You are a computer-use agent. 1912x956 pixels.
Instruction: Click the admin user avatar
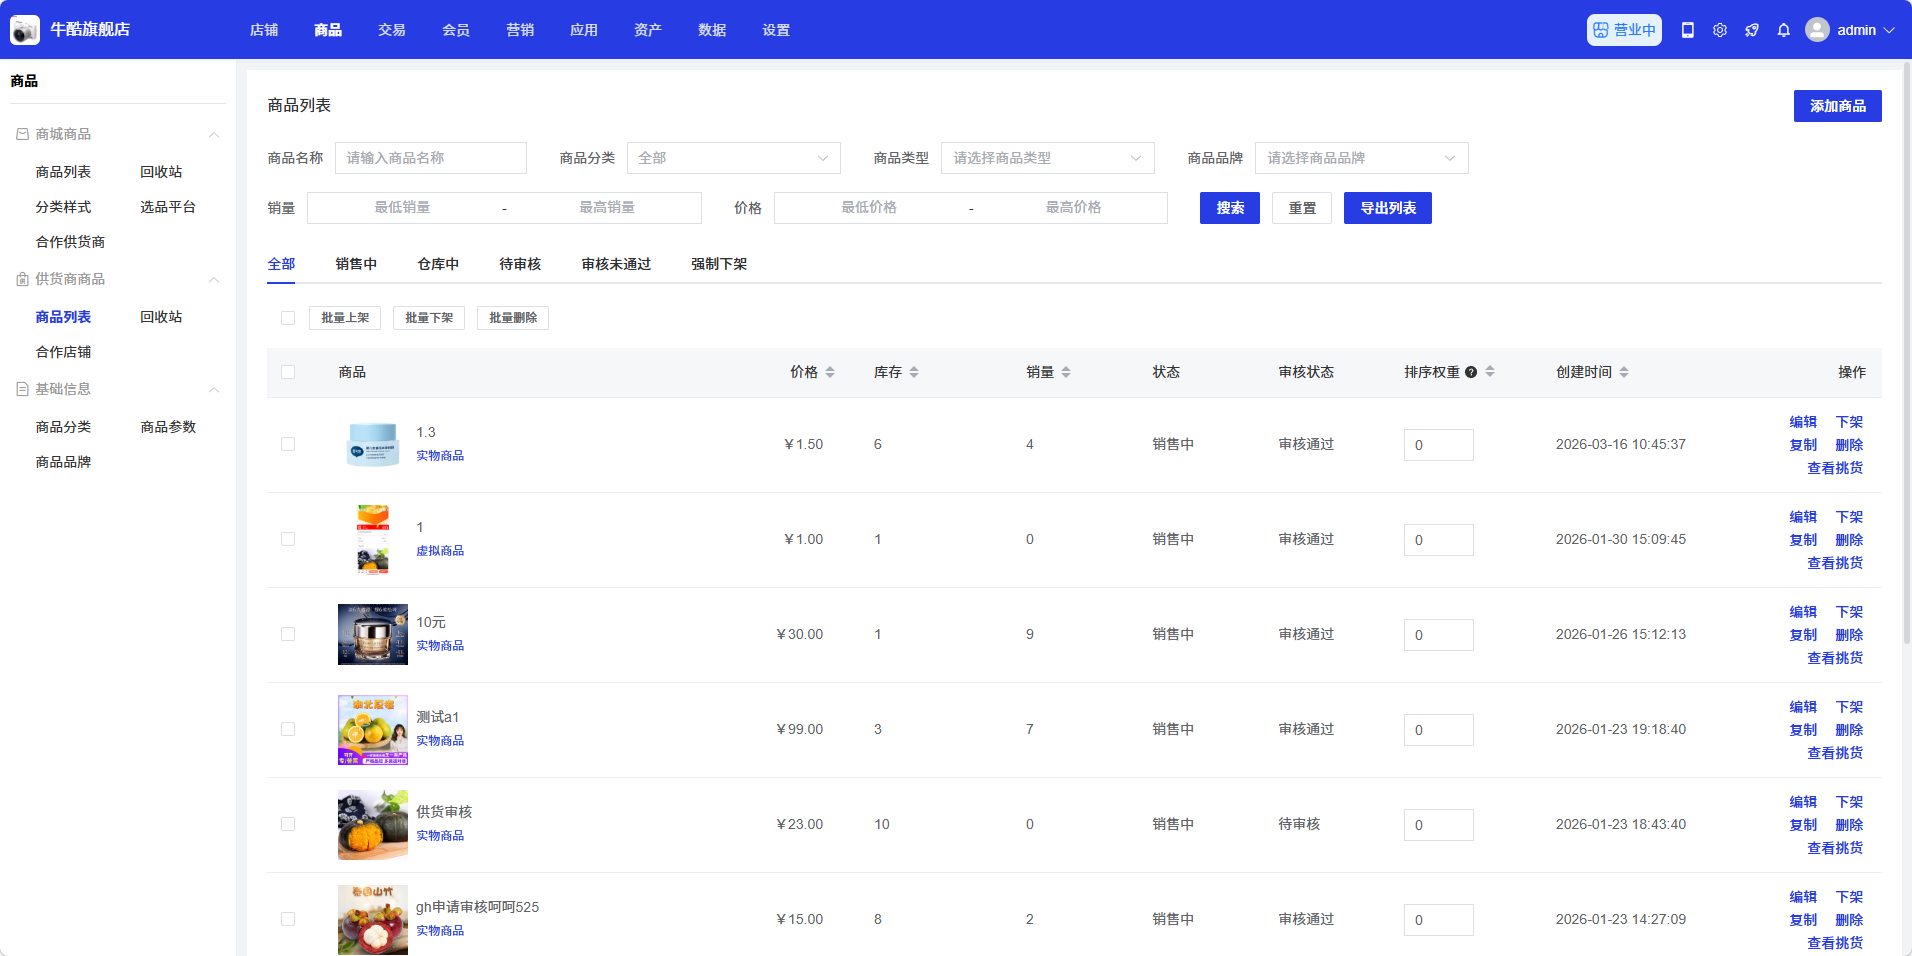point(1817,30)
